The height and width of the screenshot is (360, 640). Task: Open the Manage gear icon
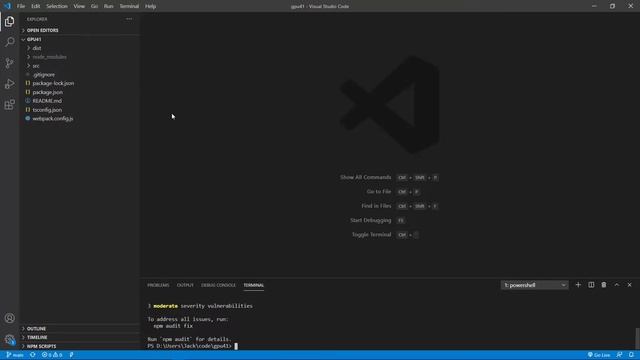(9, 339)
